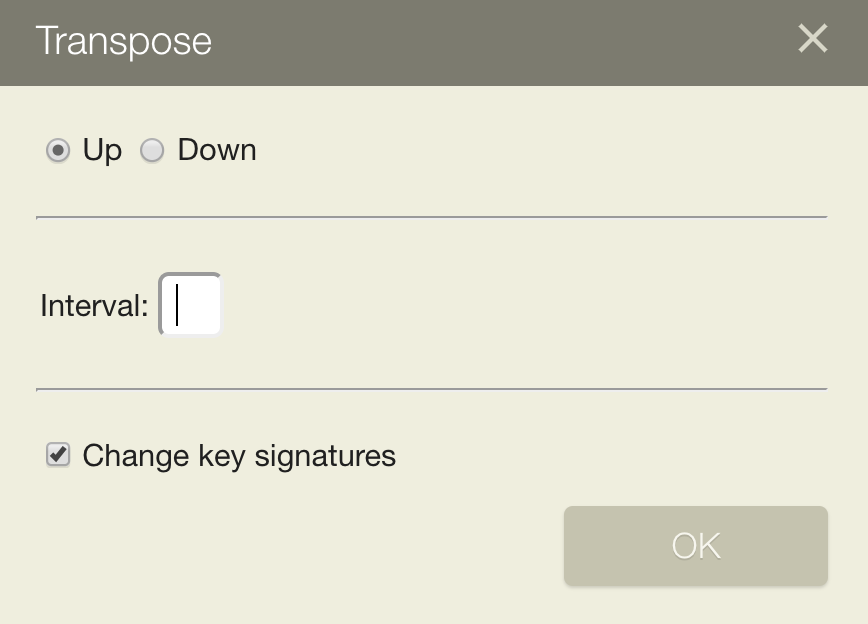Viewport: 868px width, 624px height.
Task: Click into the Interval input field
Action: pyautogui.click(x=190, y=305)
